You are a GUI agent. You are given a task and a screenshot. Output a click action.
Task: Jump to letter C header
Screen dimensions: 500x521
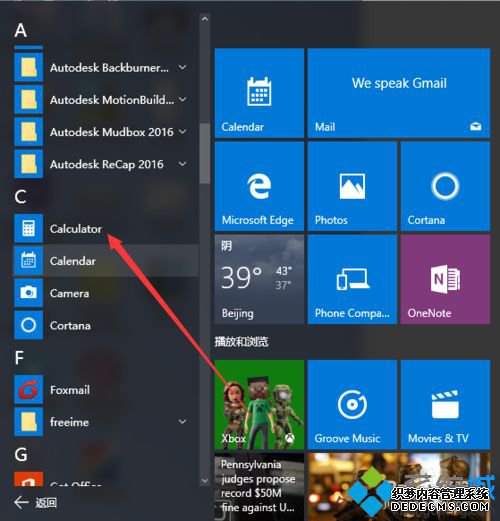tap(20, 197)
